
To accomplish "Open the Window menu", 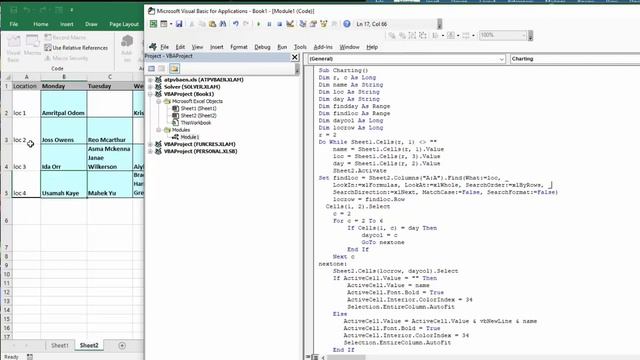I will [349, 47].
